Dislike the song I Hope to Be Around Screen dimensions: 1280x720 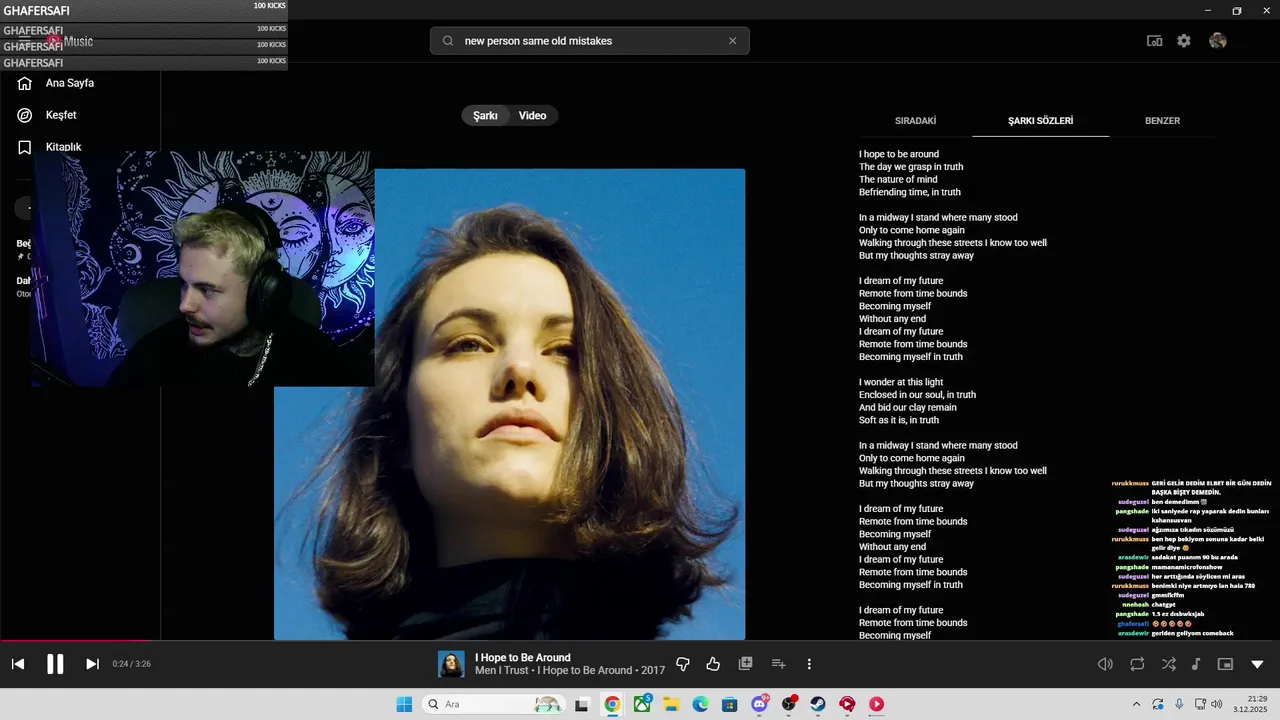point(683,664)
